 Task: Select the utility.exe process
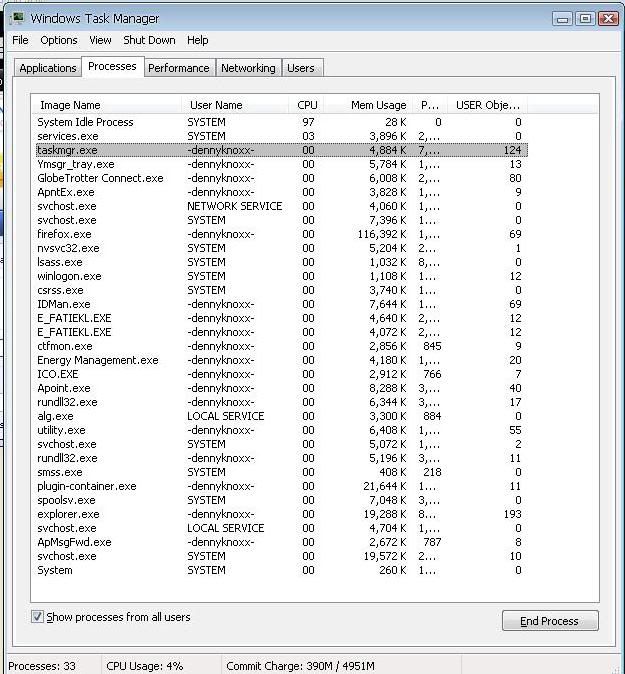(282, 430)
